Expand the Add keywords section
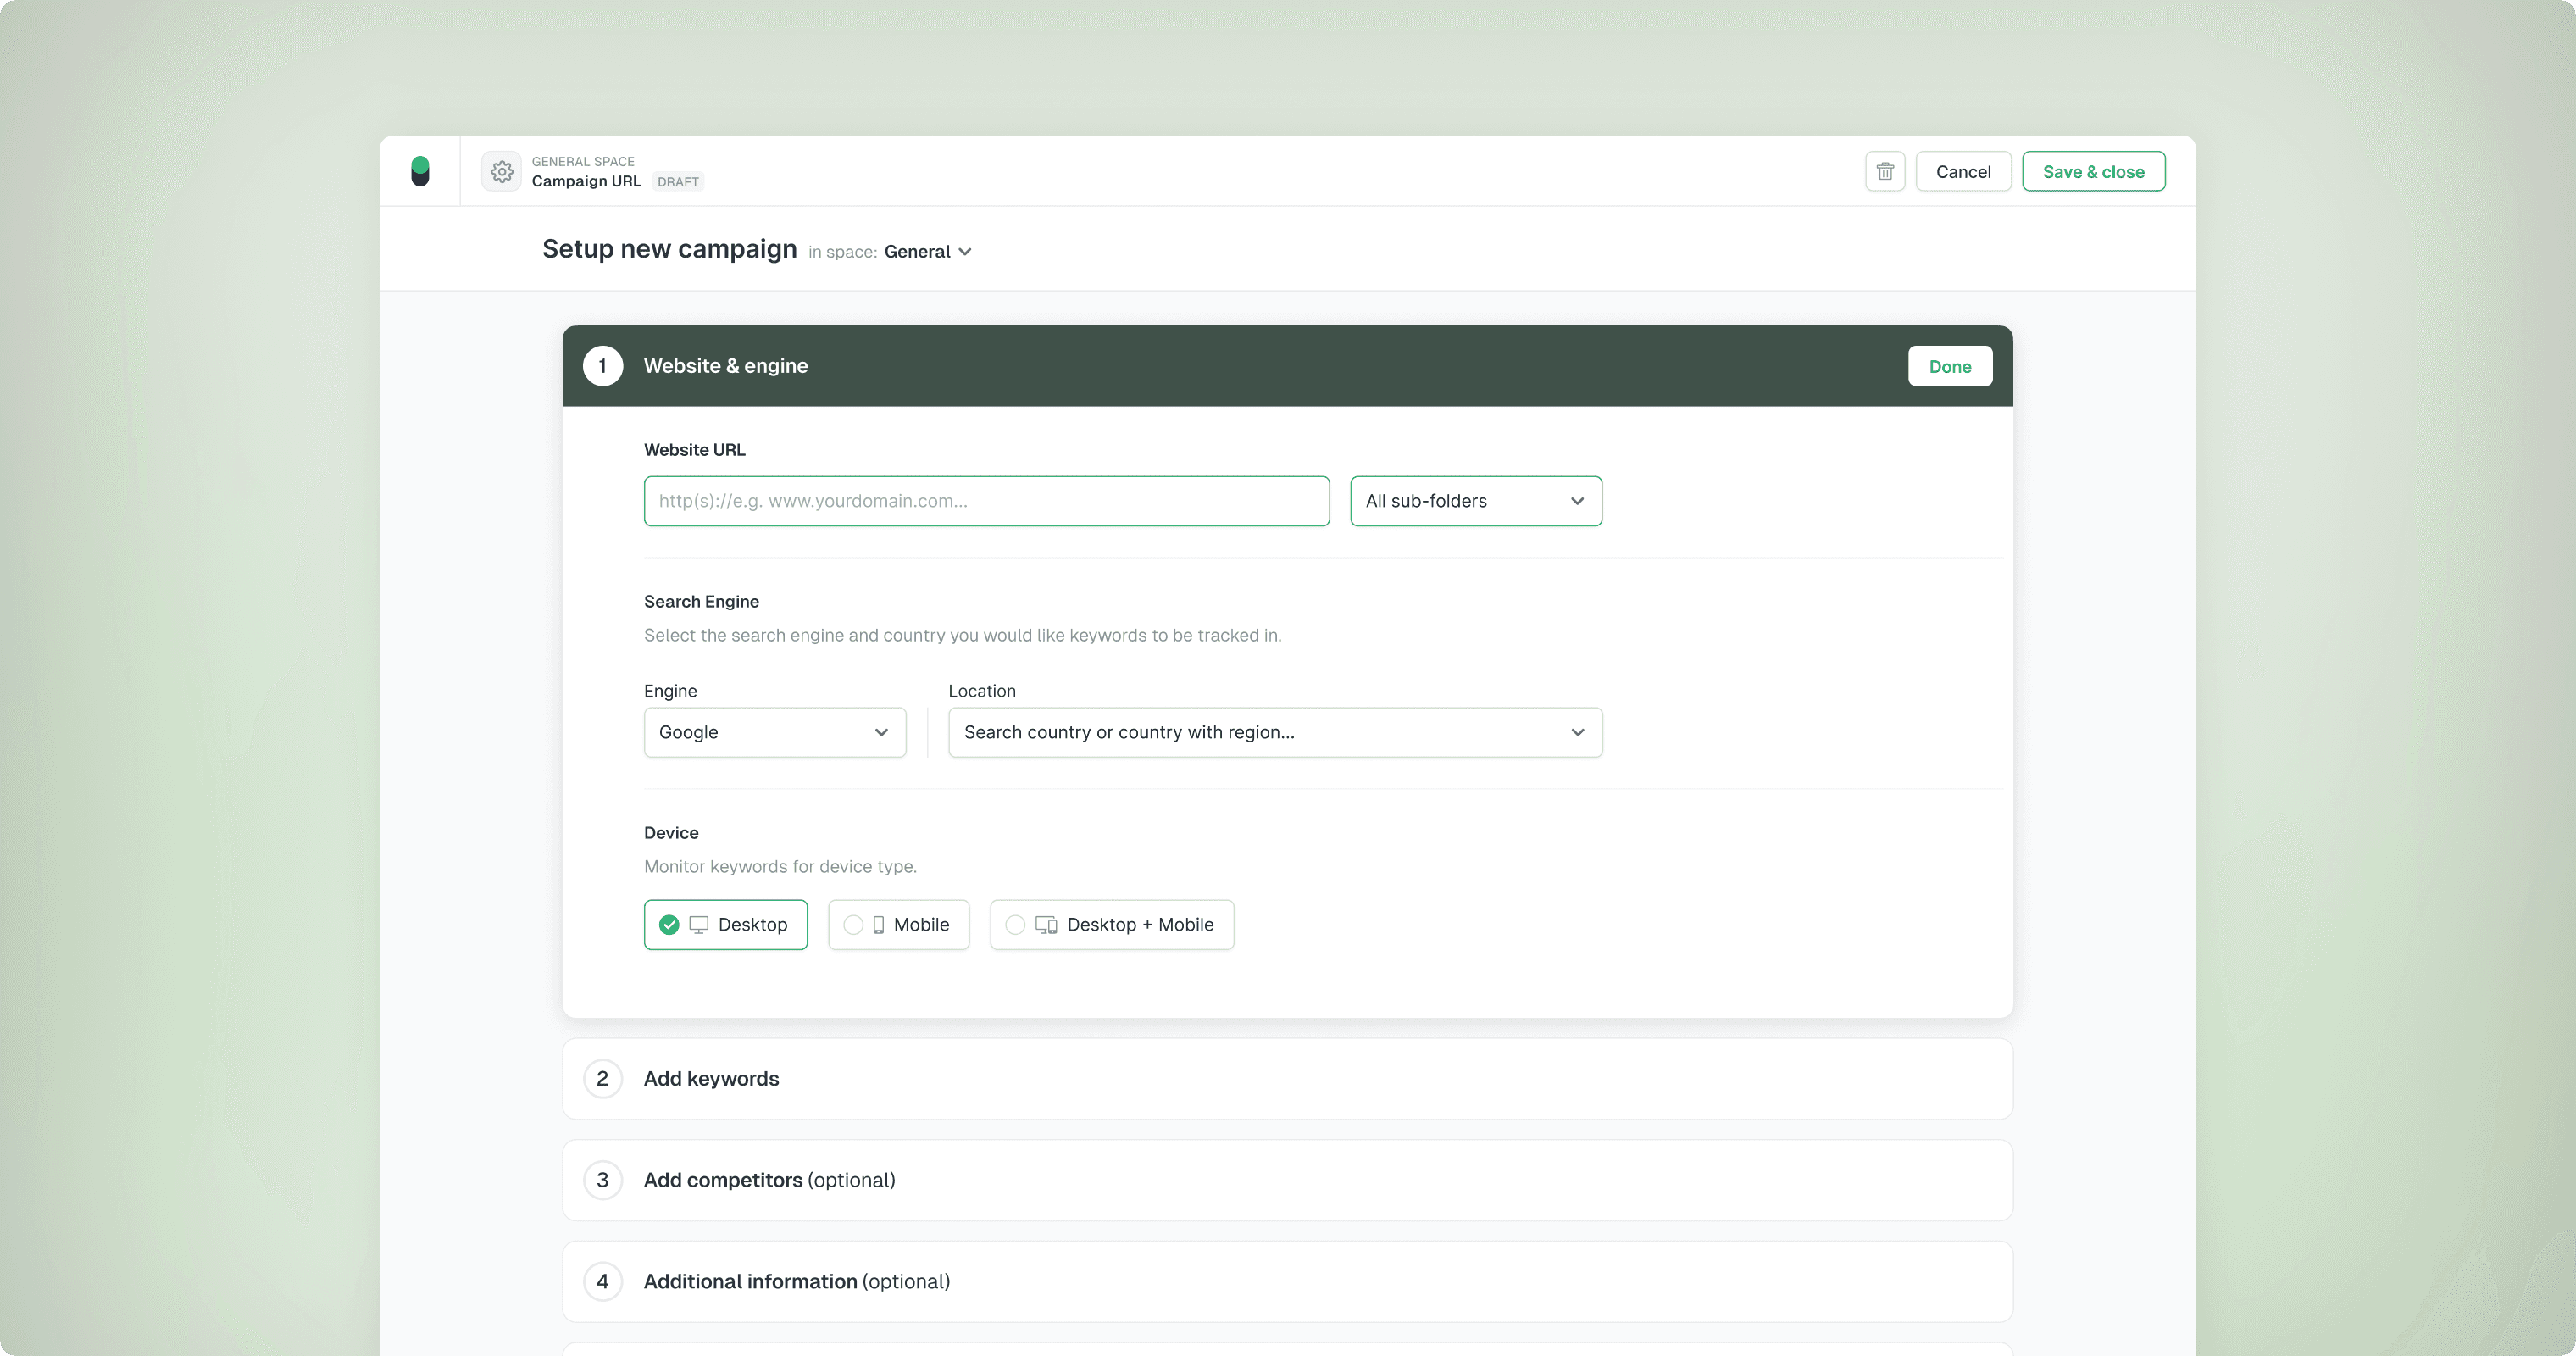Viewport: 2576px width, 1356px height. (x=711, y=1079)
